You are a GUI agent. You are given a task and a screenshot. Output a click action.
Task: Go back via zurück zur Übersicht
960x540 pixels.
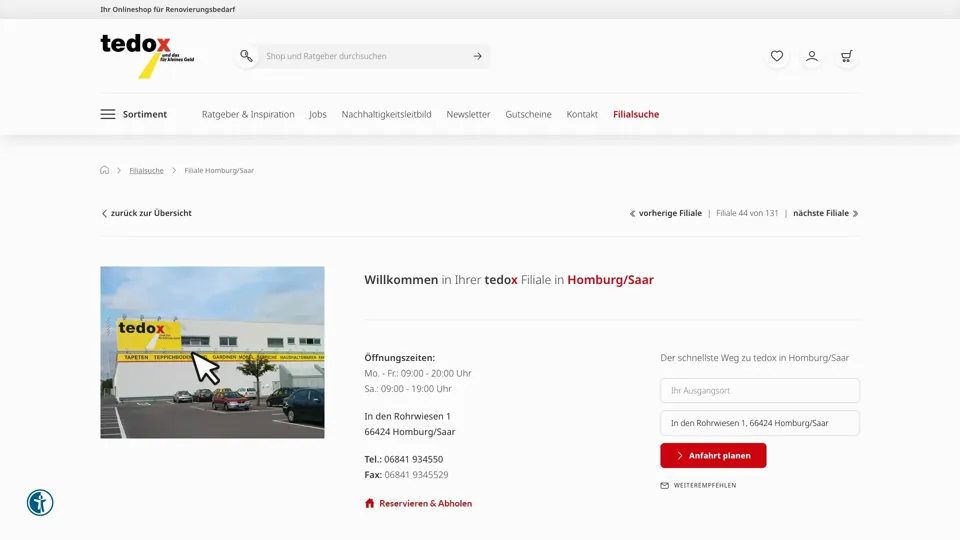tap(151, 213)
